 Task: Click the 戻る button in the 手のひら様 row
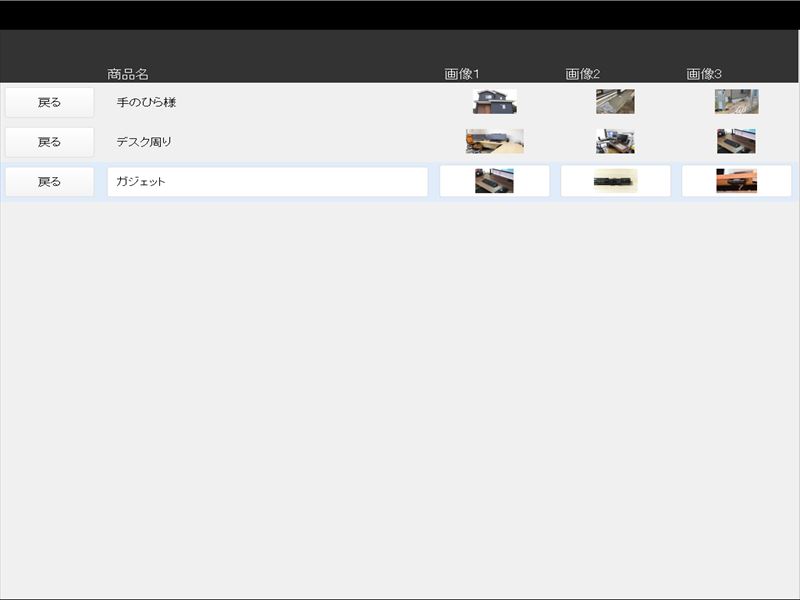pyautogui.click(x=49, y=102)
